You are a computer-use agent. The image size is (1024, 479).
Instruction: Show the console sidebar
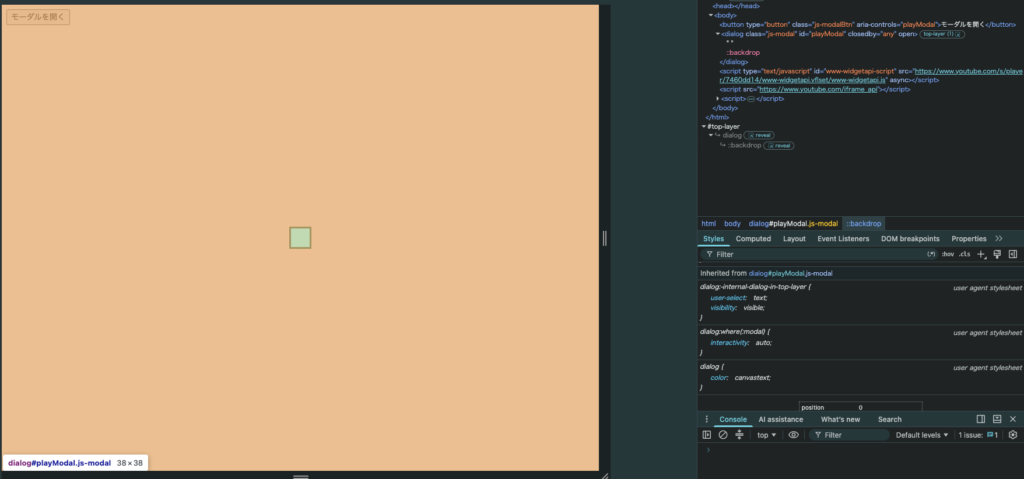coord(707,435)
